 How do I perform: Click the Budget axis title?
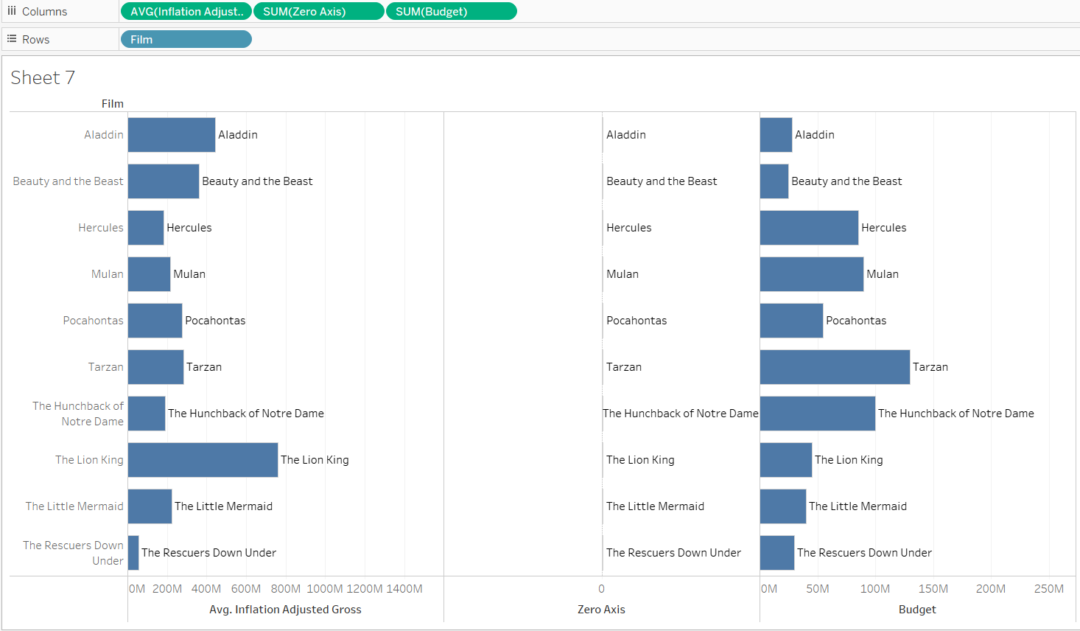pos(916,609)
